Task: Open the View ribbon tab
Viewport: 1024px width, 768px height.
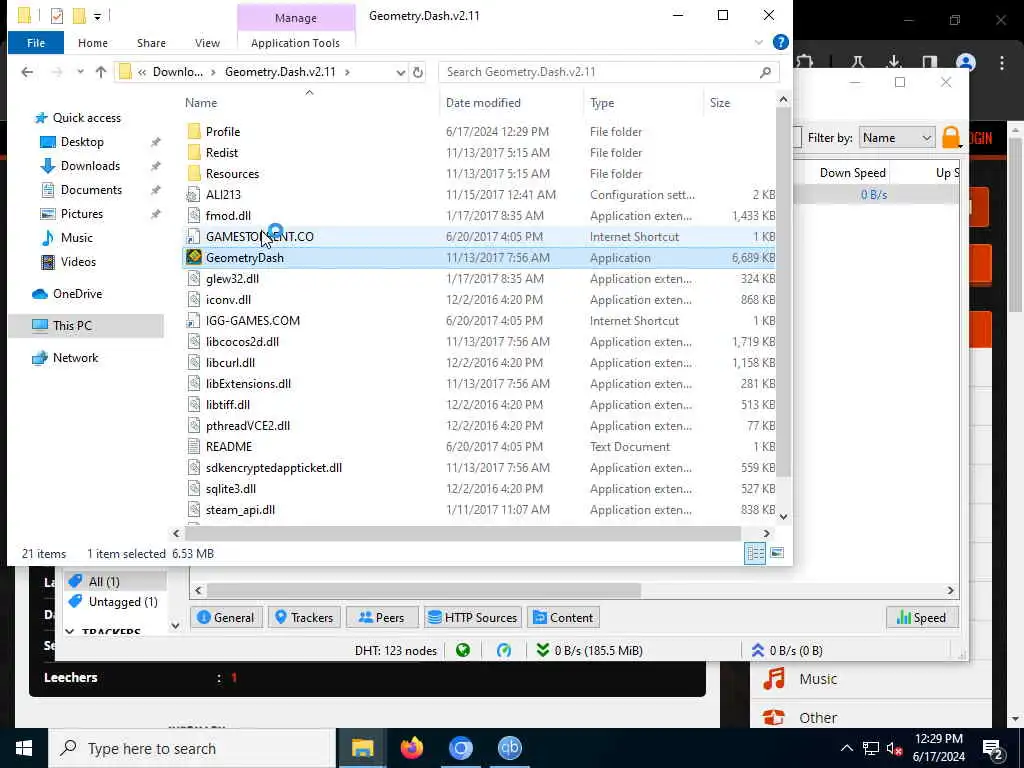Action: tap(207, 42)
